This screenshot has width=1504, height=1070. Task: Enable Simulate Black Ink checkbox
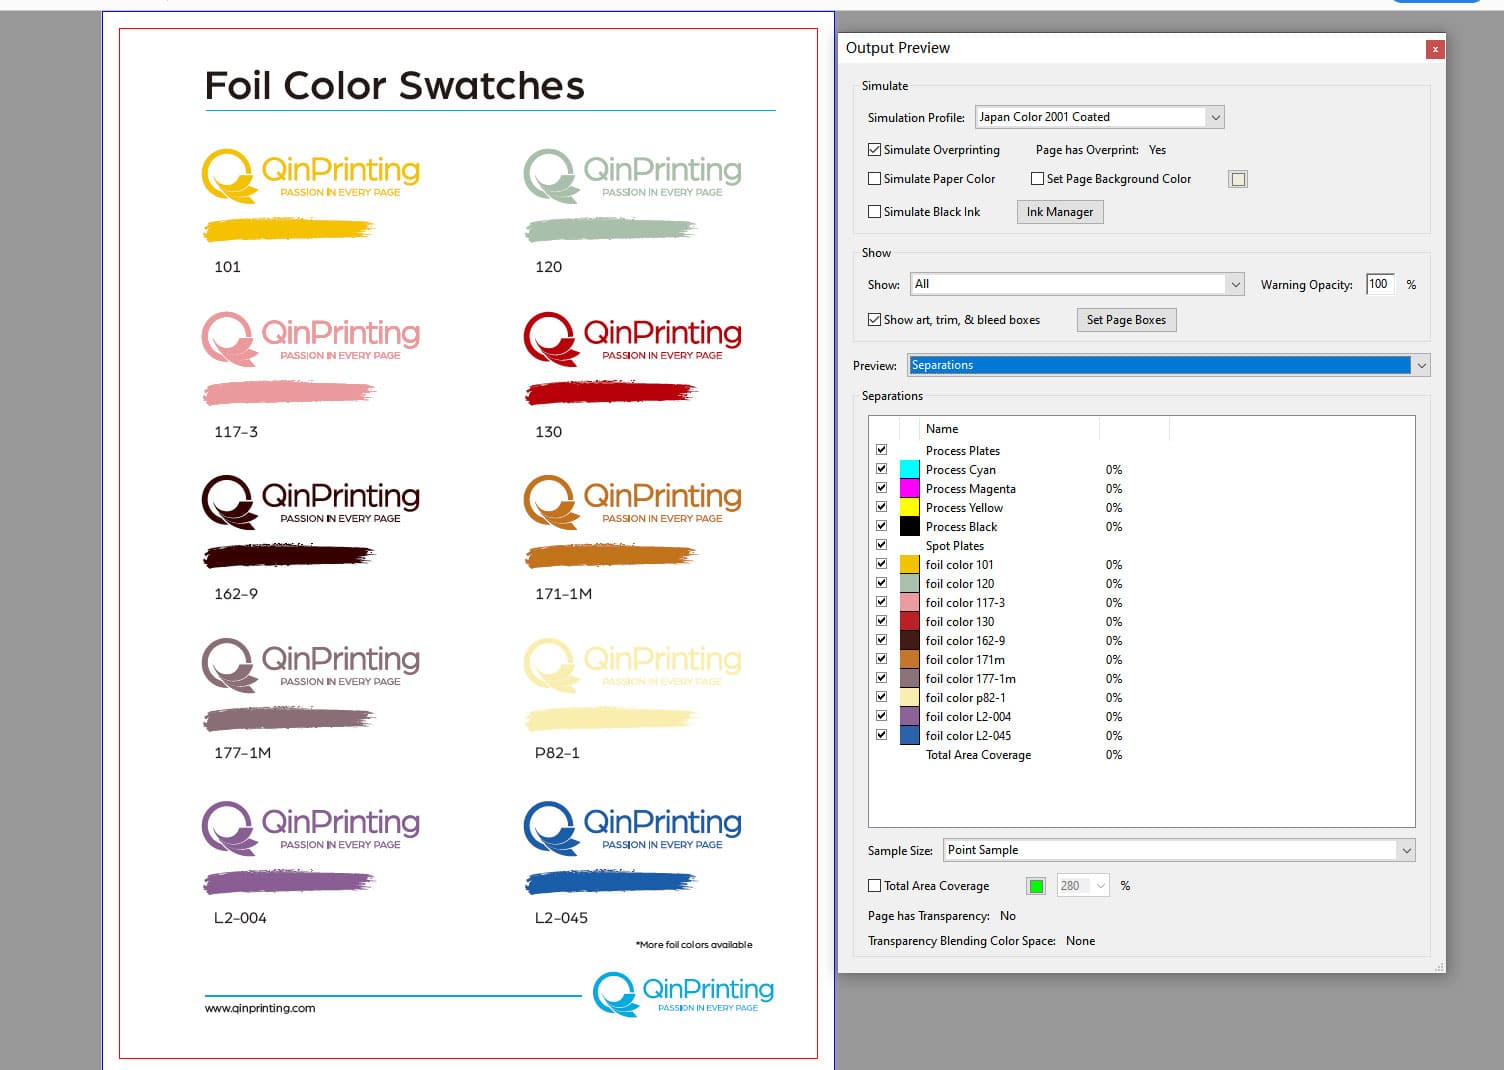875,212
